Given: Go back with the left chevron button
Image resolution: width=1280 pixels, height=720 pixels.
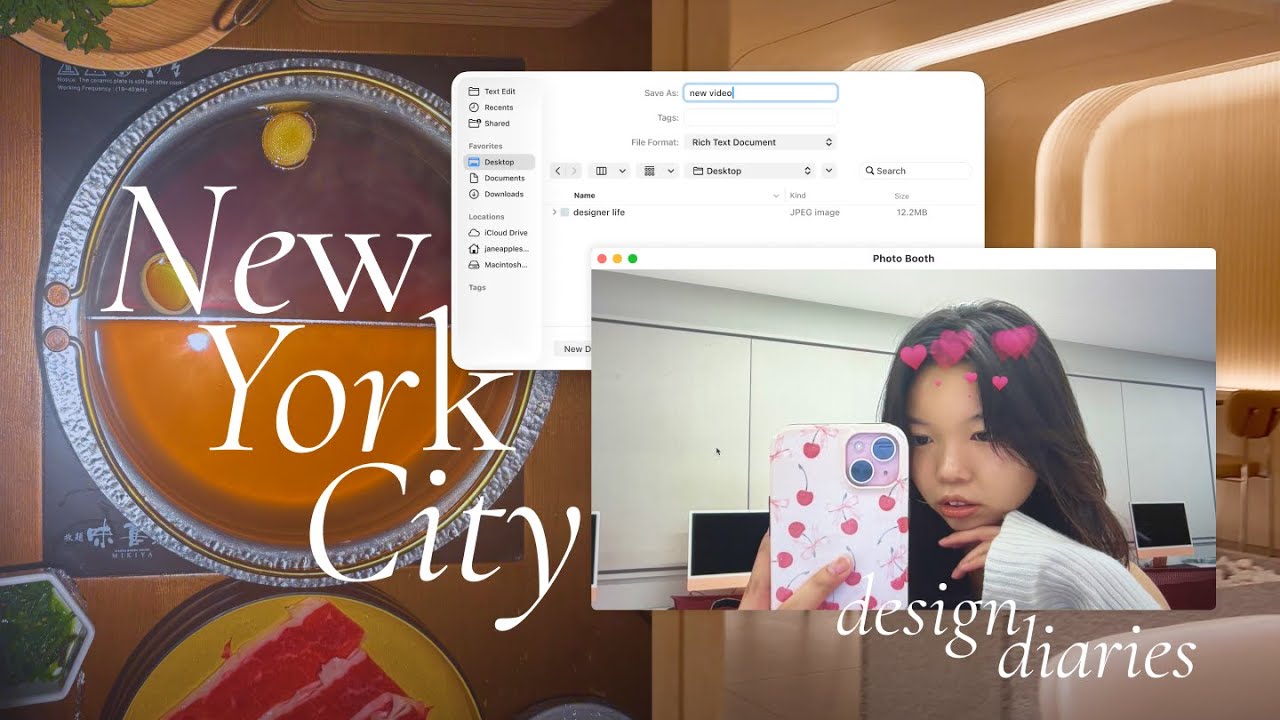Looking at the screenshot, I should [x=558, y=171].
